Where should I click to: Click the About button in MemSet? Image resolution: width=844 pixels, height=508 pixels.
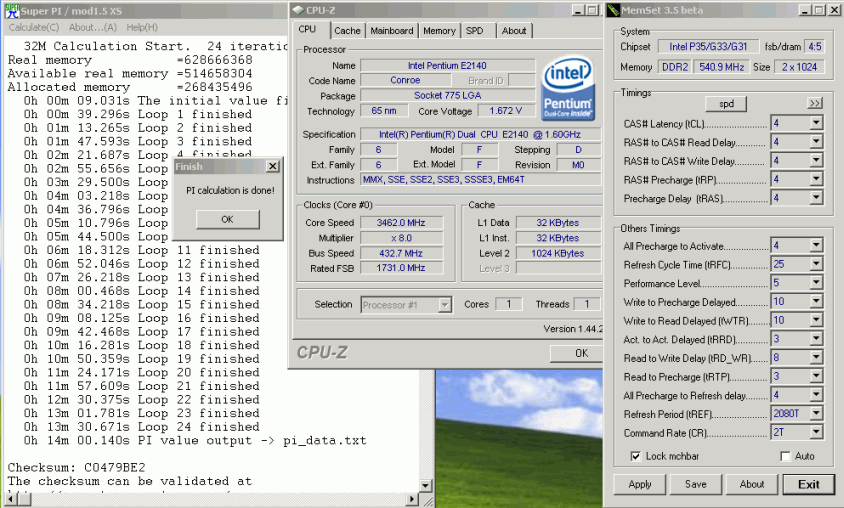tap(752, 484)
